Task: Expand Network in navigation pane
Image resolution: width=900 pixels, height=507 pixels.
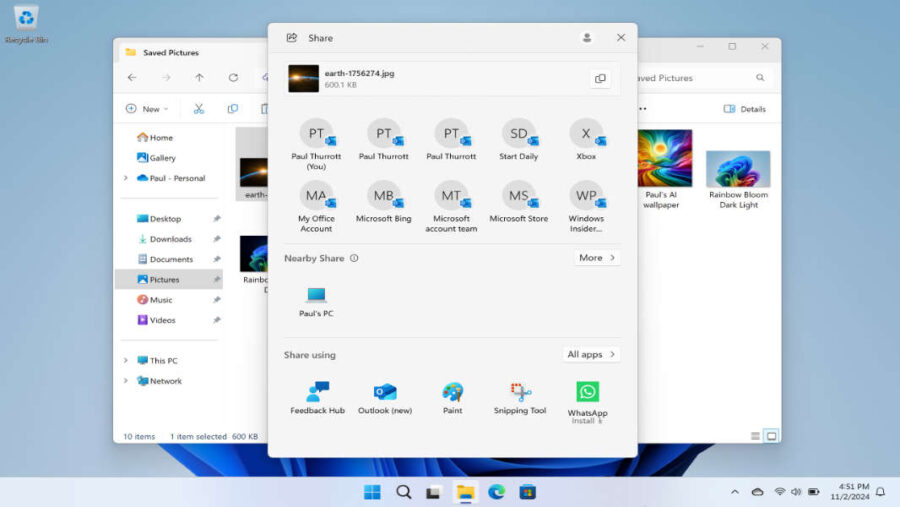Action: tap(126, 381)
